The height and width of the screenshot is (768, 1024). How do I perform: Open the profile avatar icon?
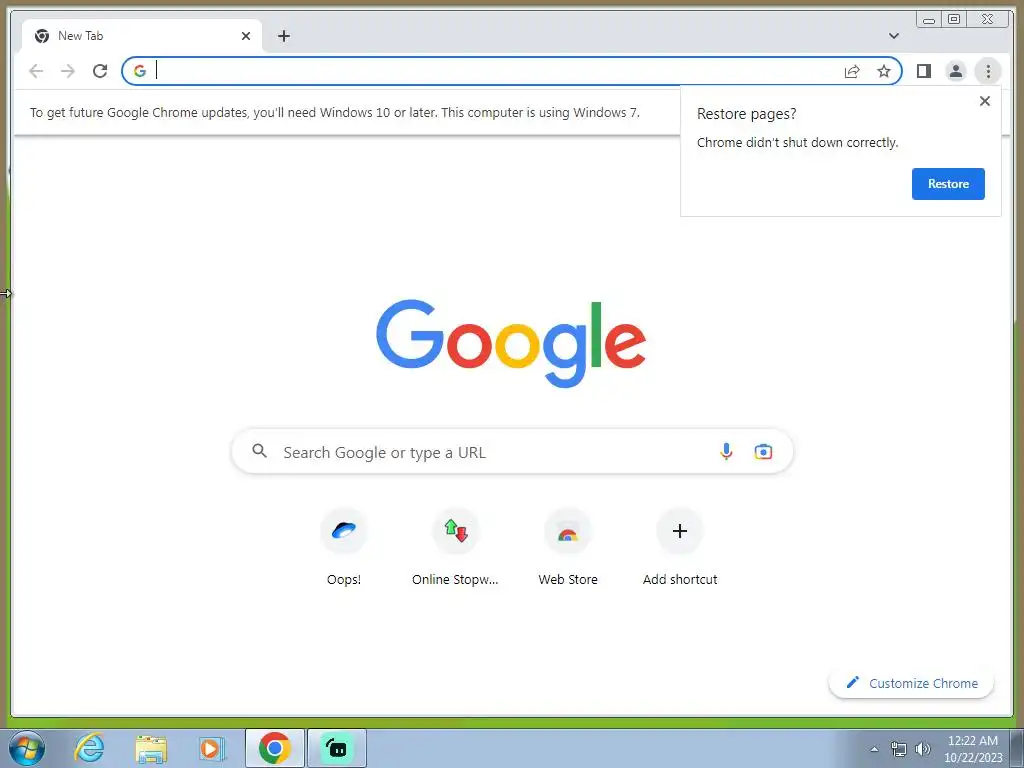(955, 71)
